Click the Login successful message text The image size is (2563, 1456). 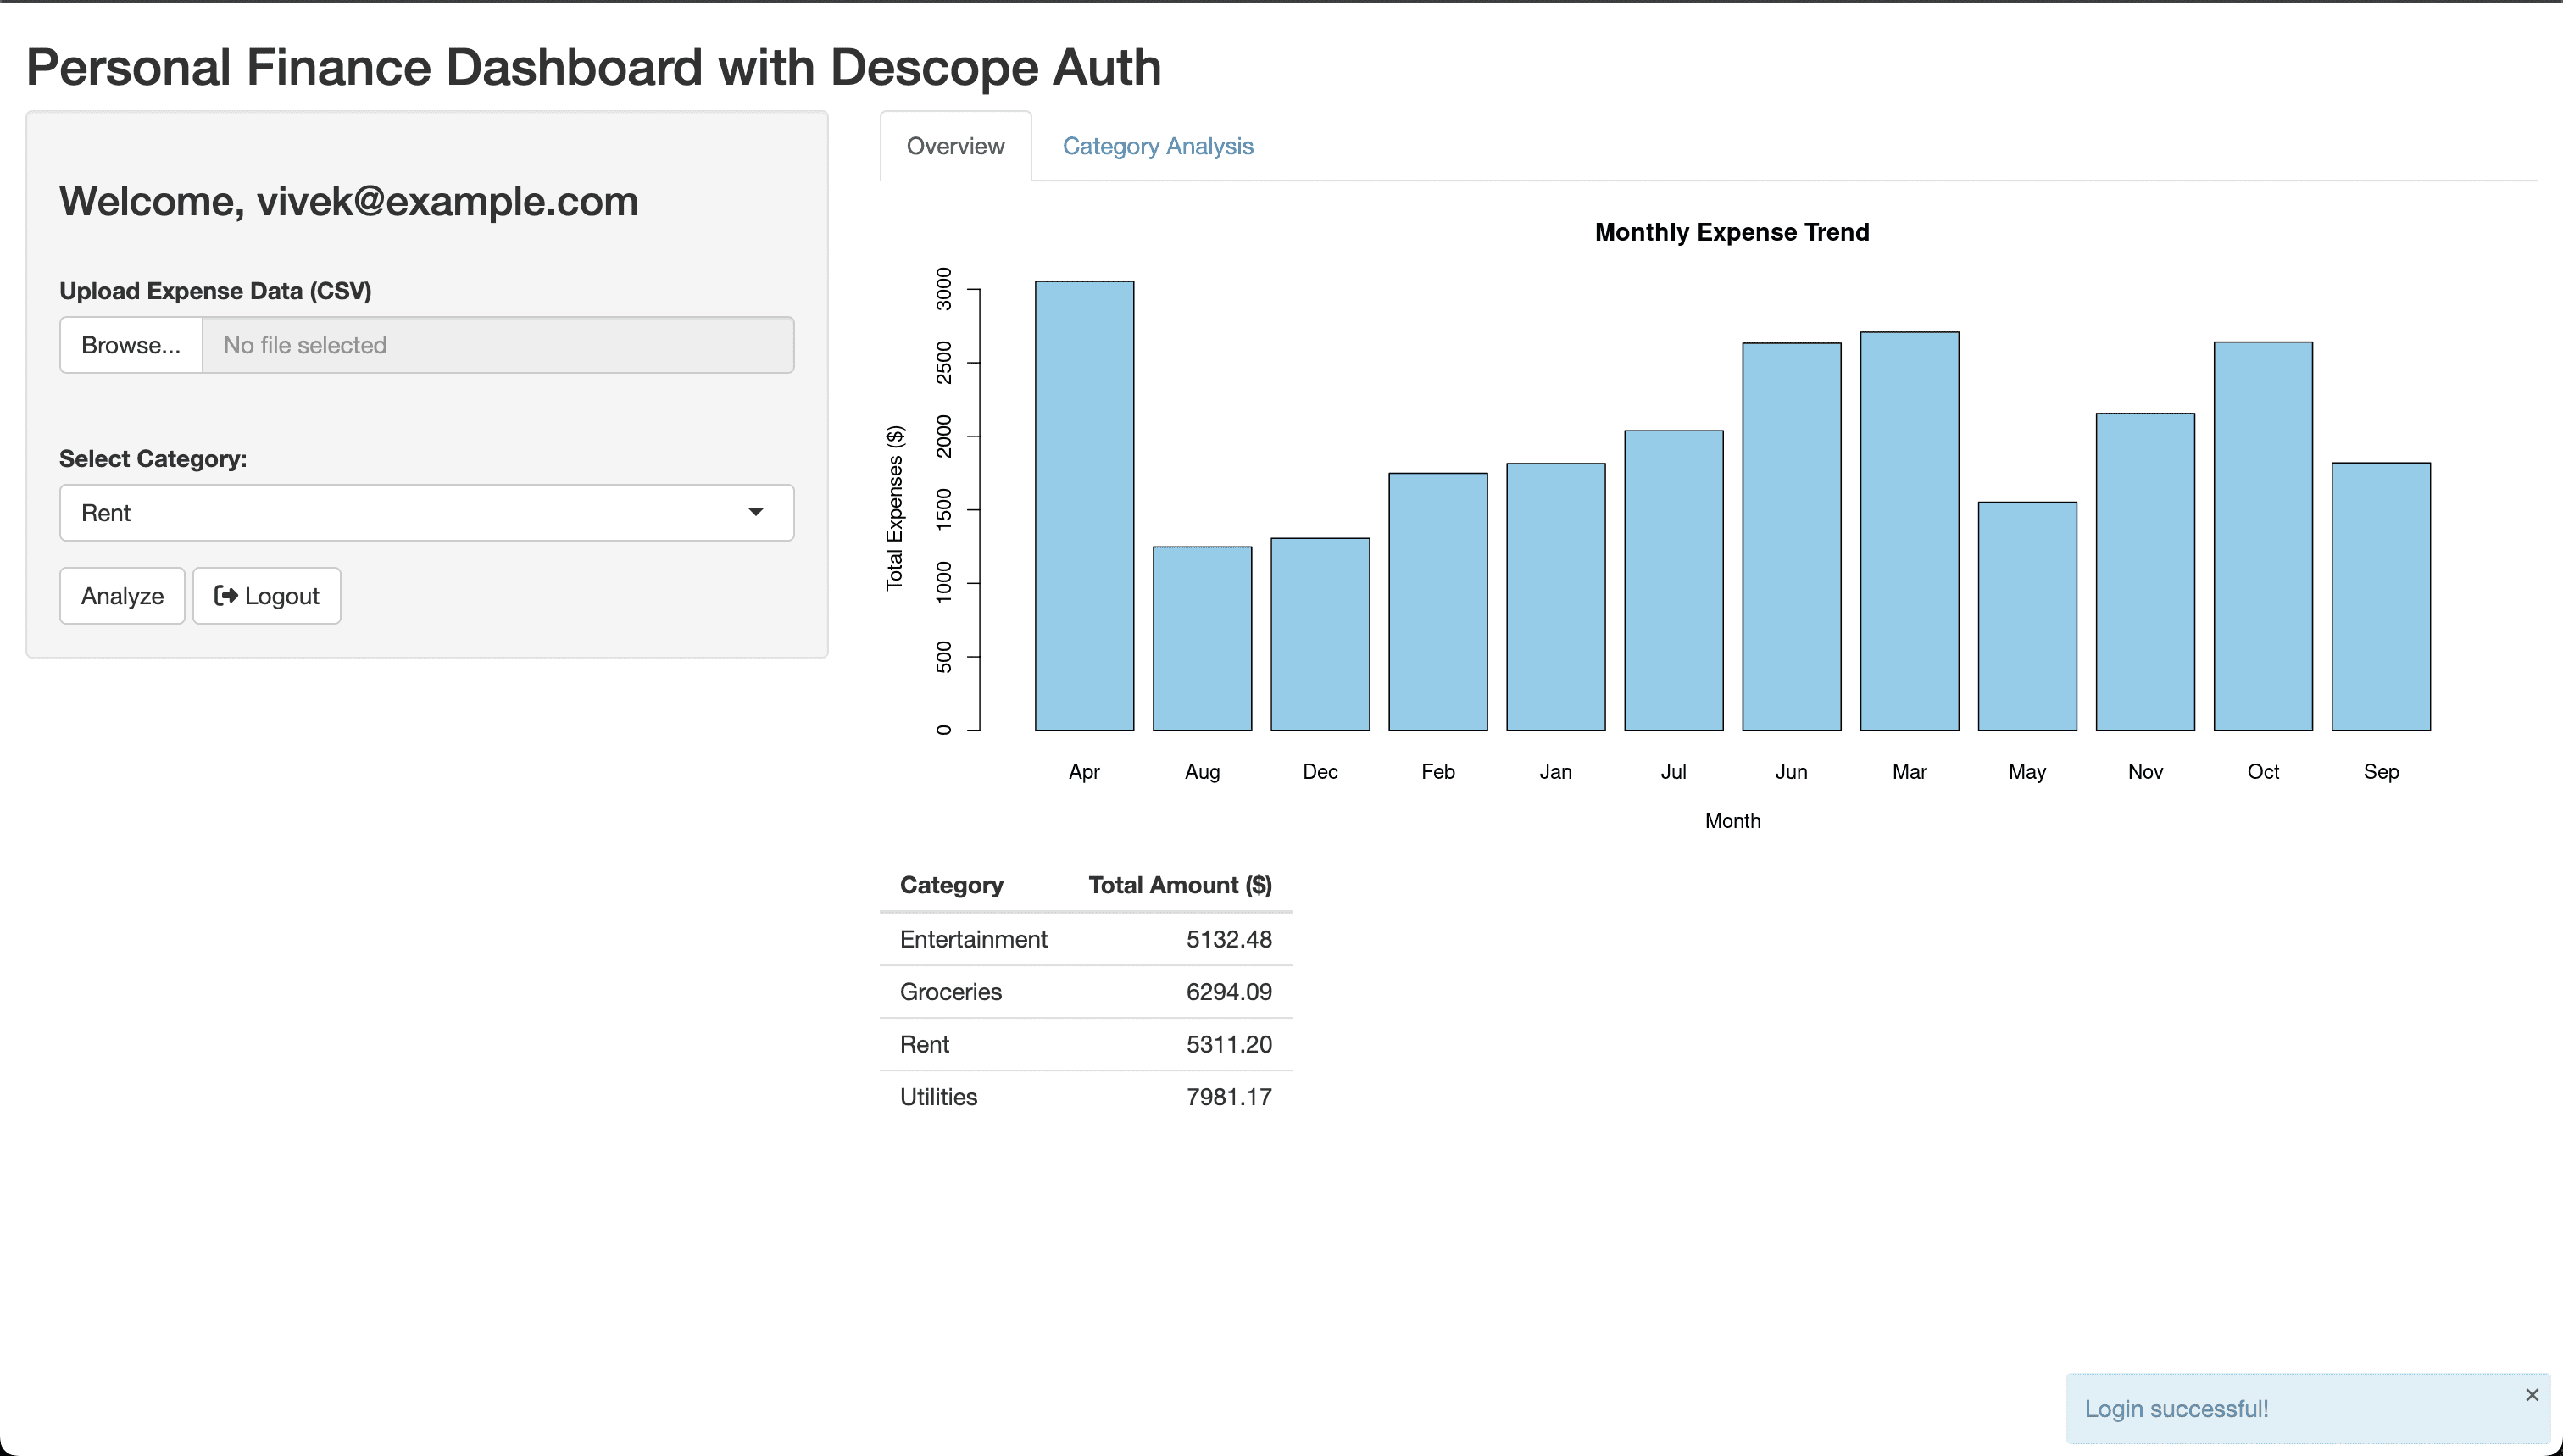point(2176,1409)
